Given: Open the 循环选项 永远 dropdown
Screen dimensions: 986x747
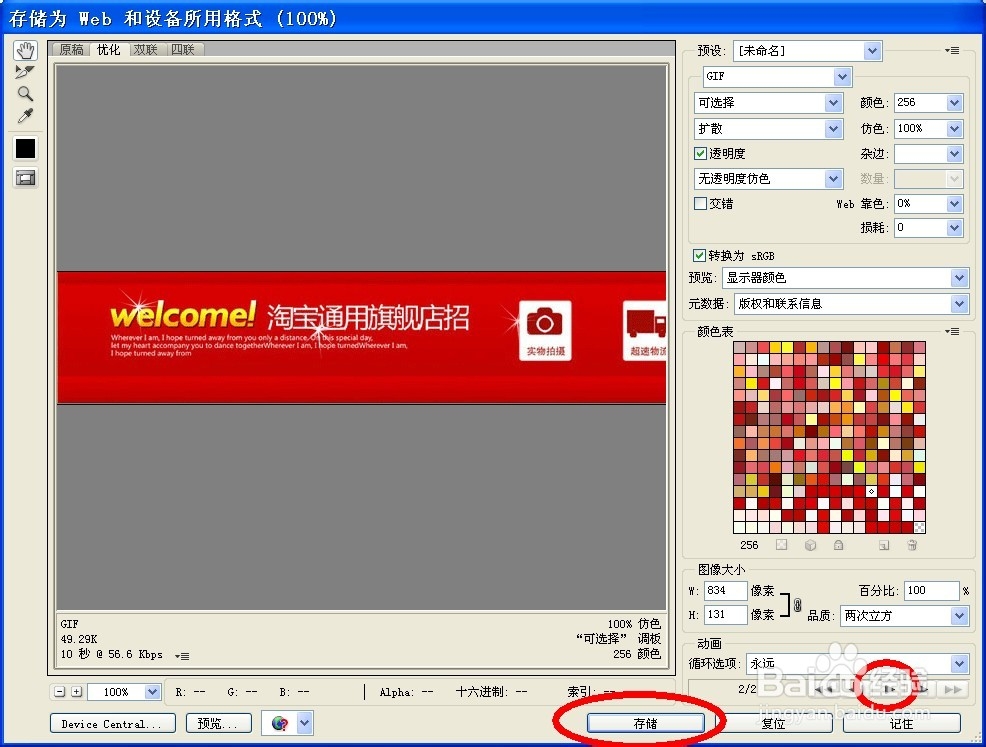Looking at the screenshot, I should coord(857,664).
